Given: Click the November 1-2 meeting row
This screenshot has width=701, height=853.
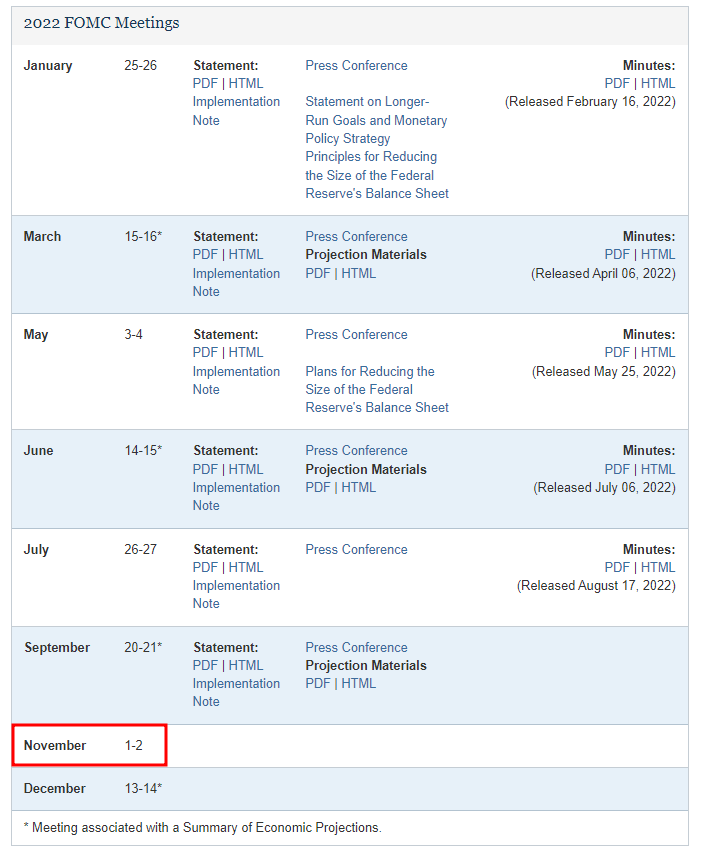Looking at the screenshot, I should [89, 746].
